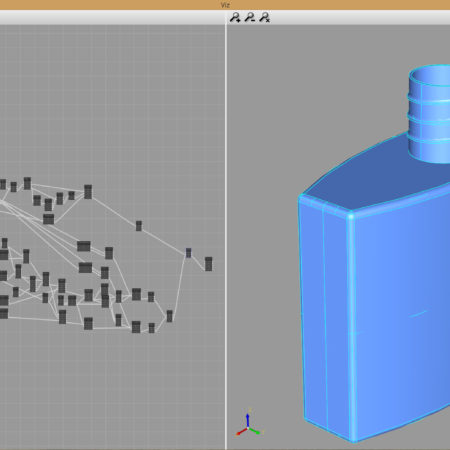Image resolution: width=450 pixels, height=450 pixels.
Task: Select the rightmost graph node beside highlighted node
Action: pos(208,264)
